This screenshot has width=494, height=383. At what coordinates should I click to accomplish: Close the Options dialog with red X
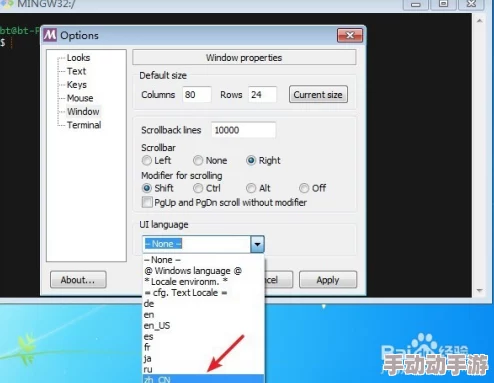pos(350,35)
